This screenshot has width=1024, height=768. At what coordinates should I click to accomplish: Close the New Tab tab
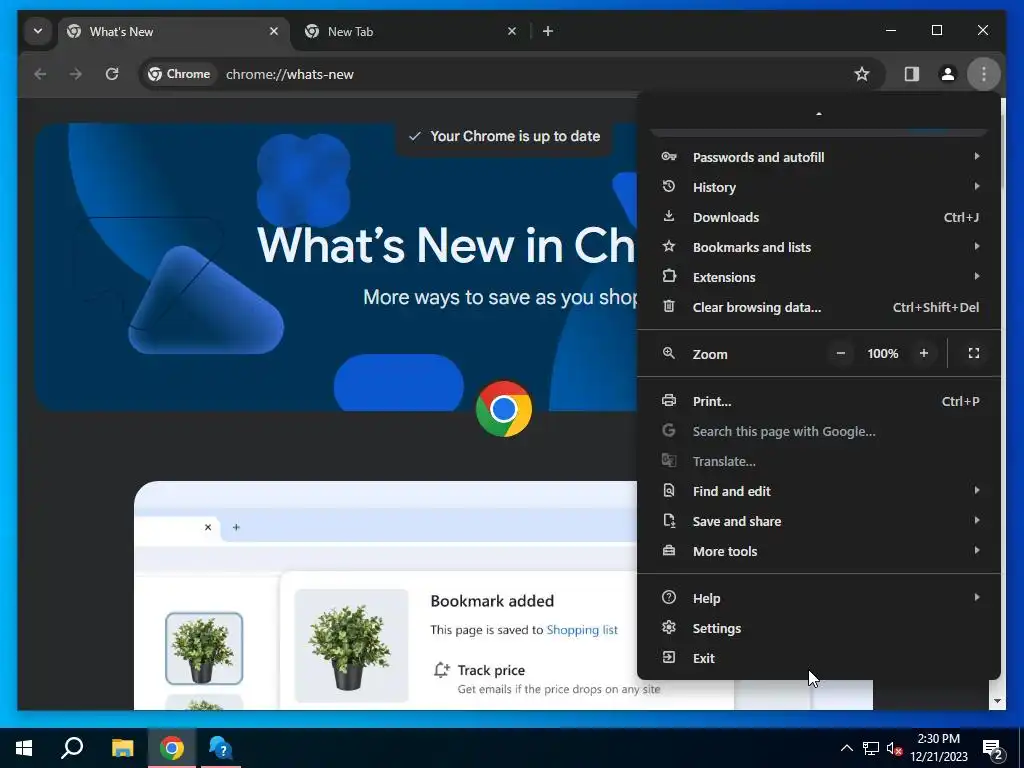click(x=512, y=31)
